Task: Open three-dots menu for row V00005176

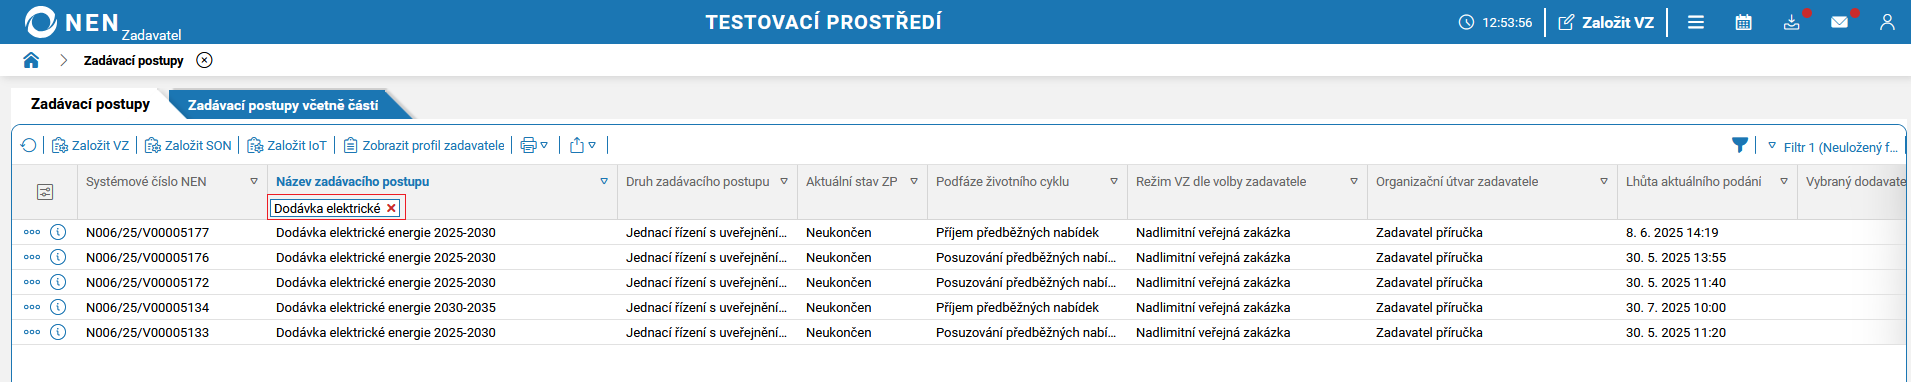Action: click(x=32, y=257)
